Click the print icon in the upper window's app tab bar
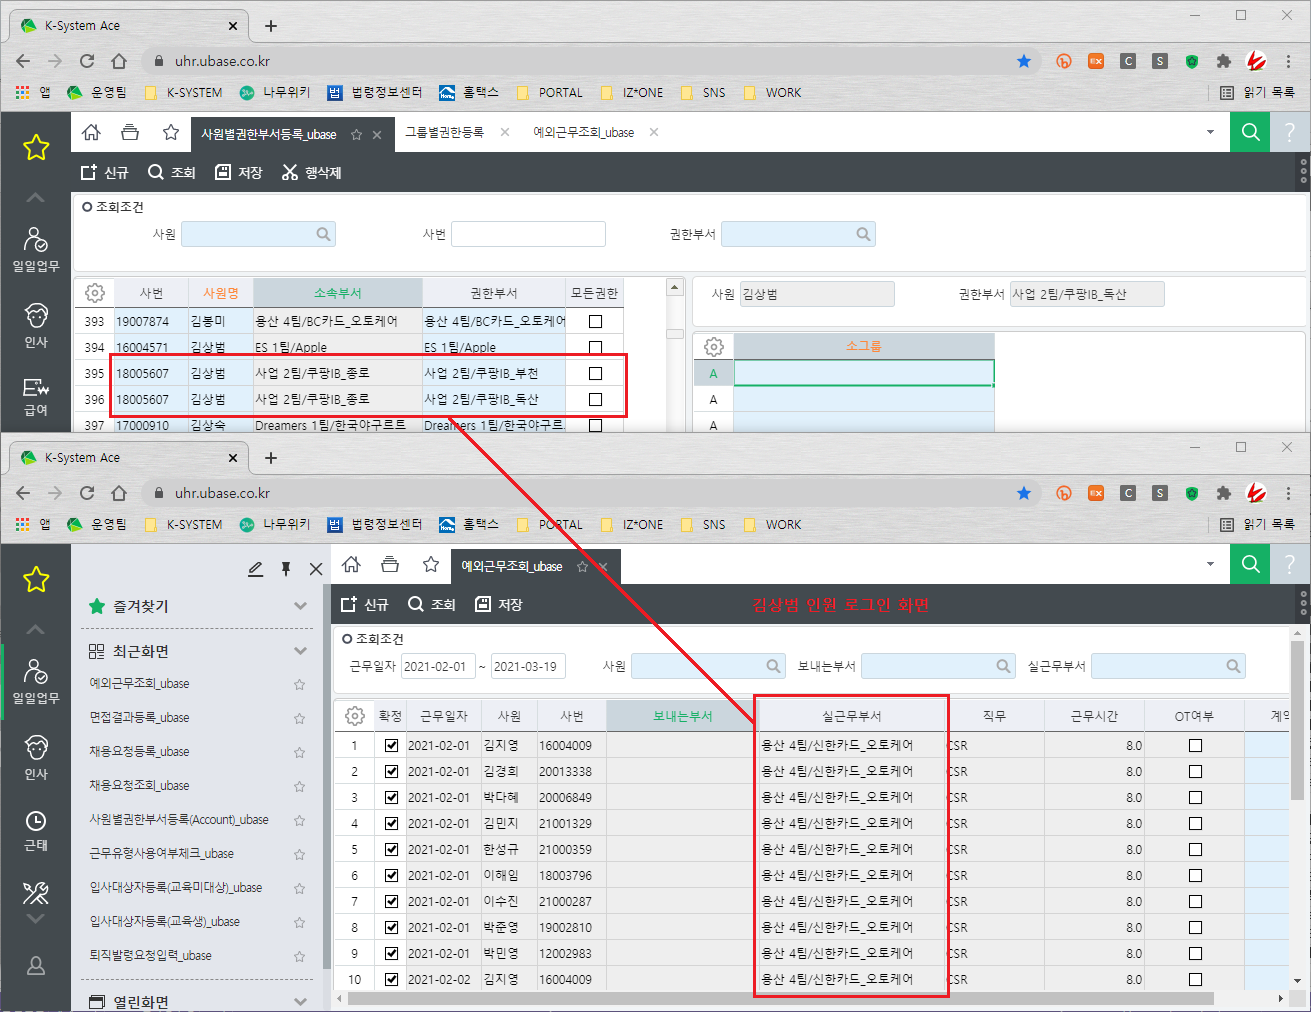Viewport: 1311px width, 1012px height. tap(130, 132)
